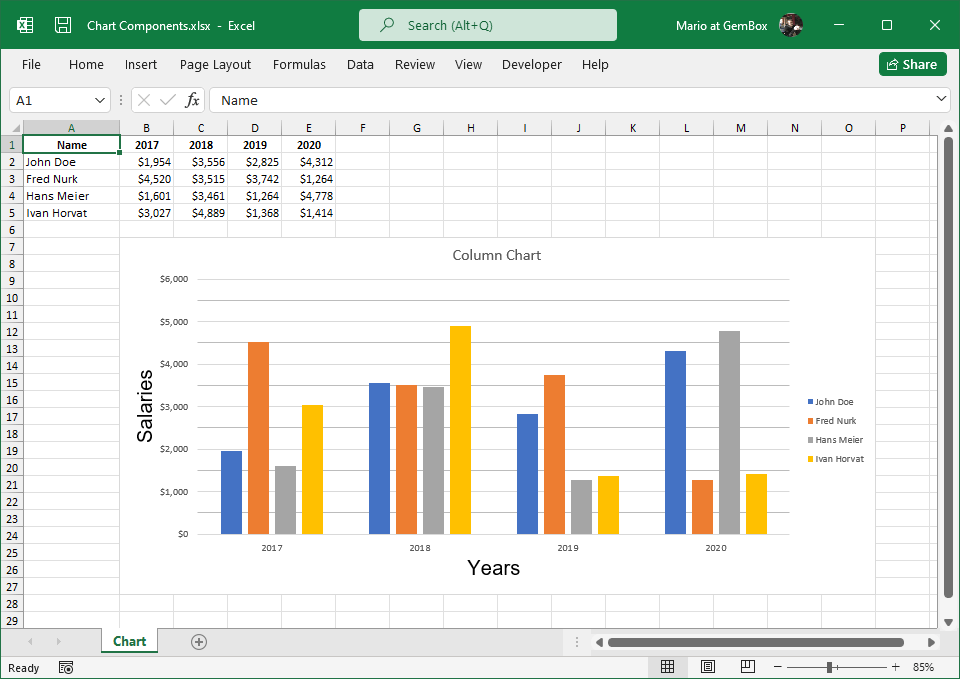Click the macro recording icon in status bar

pyautogui.click(x=66, y=667)
